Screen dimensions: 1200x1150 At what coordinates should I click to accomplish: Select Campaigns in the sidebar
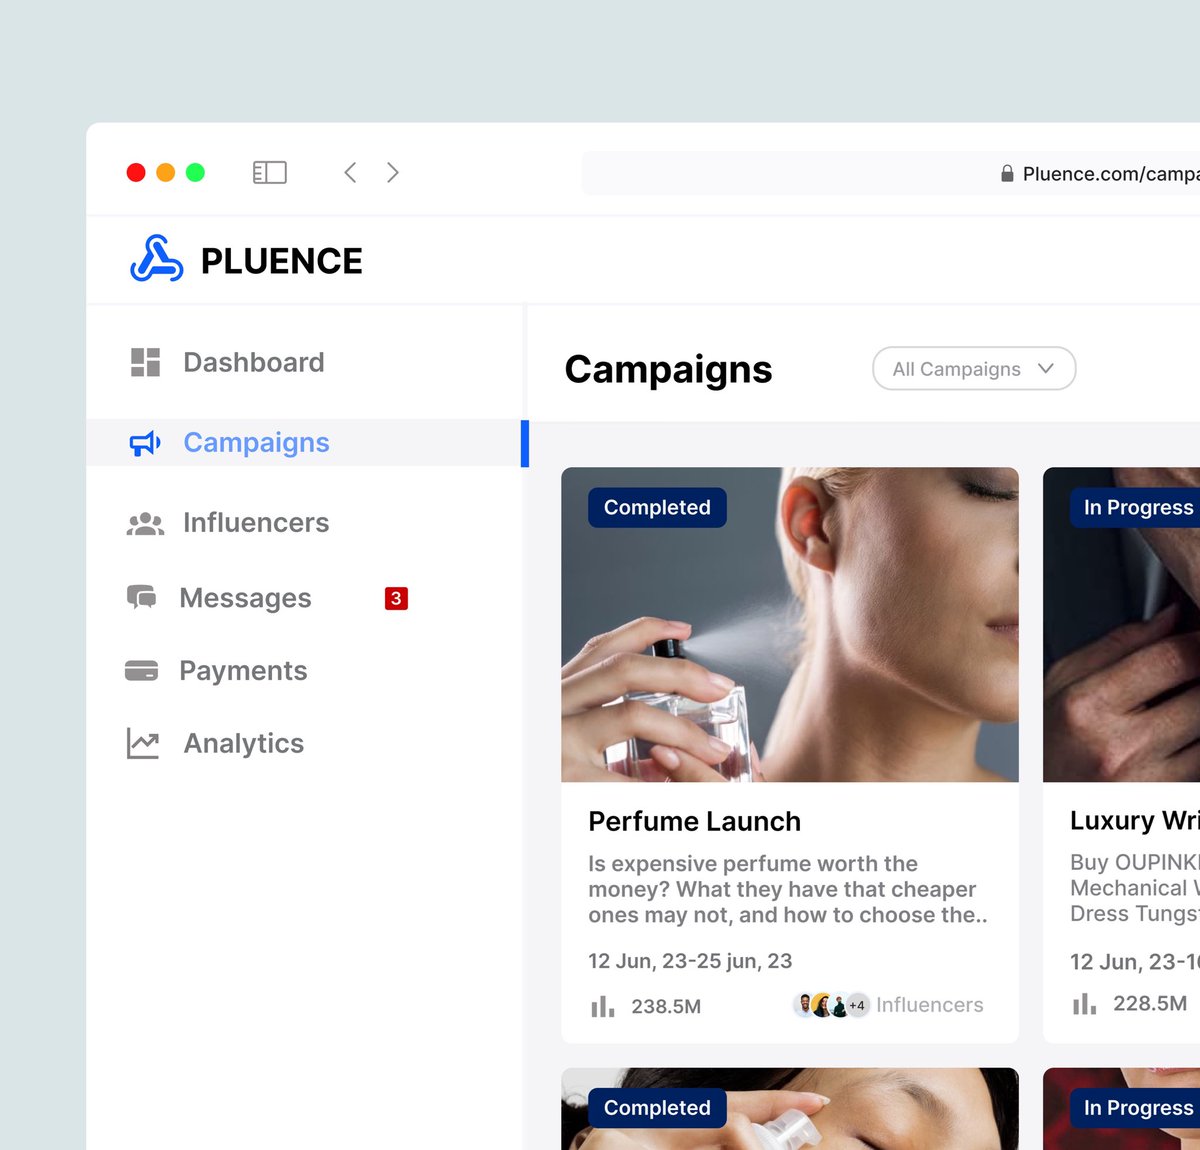coord(305,443)
